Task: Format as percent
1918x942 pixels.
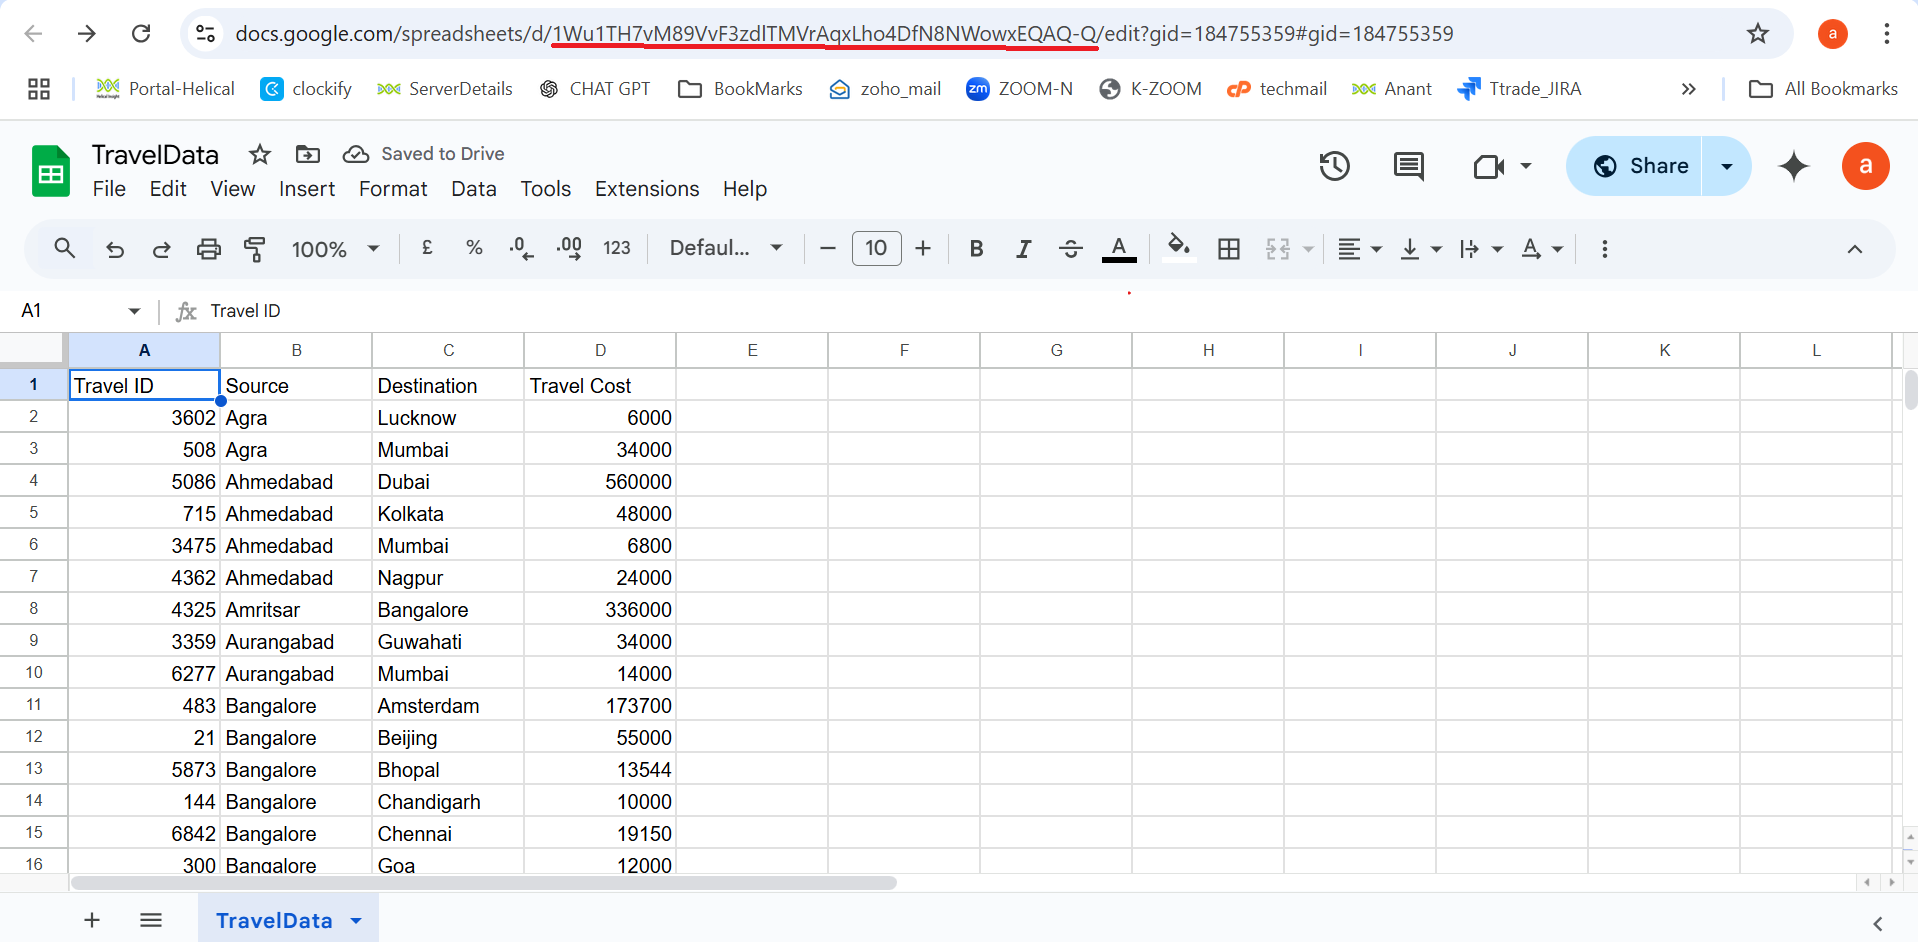Action: [x=474, y=248]
